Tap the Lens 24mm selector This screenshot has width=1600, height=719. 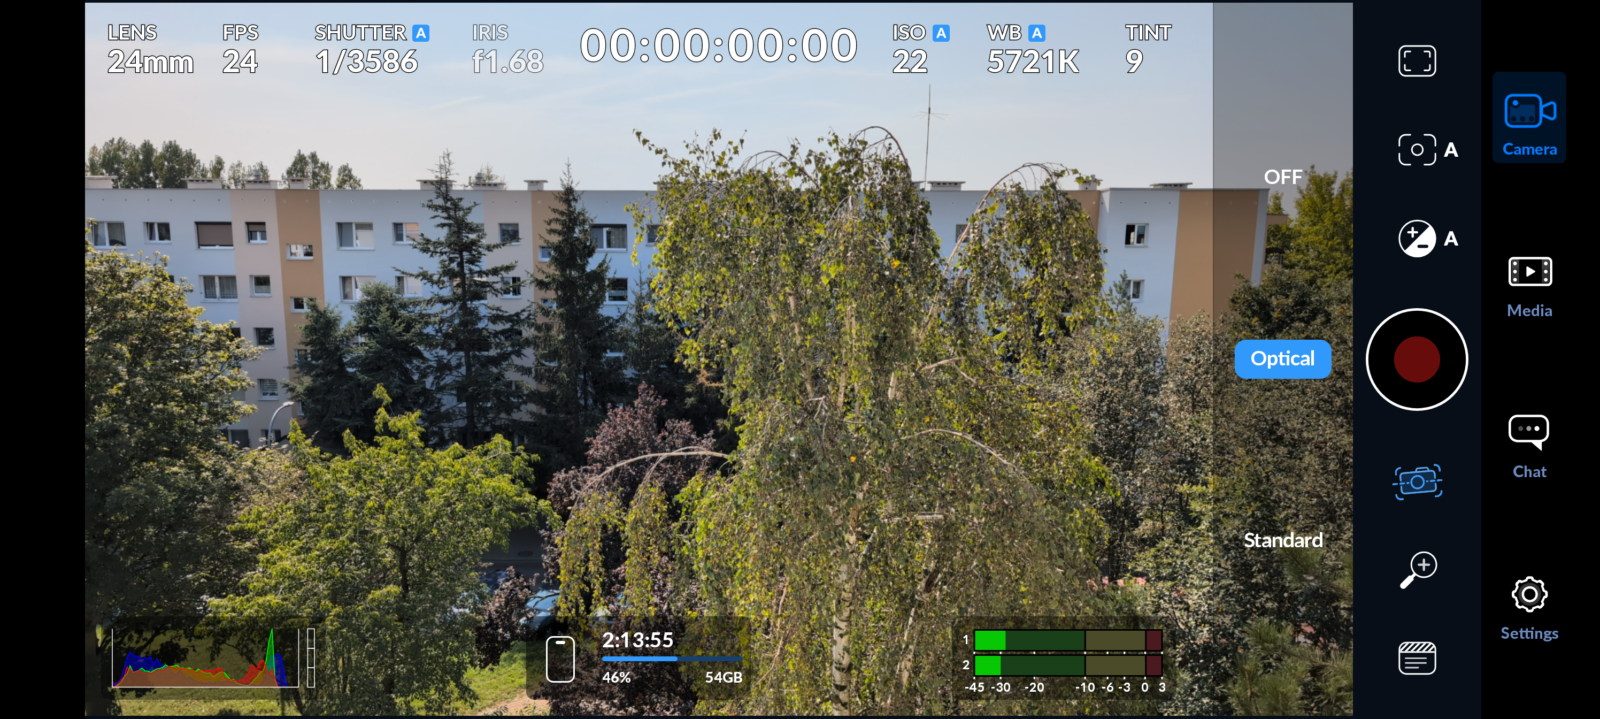pyautogui.click(x=150, y=49)
